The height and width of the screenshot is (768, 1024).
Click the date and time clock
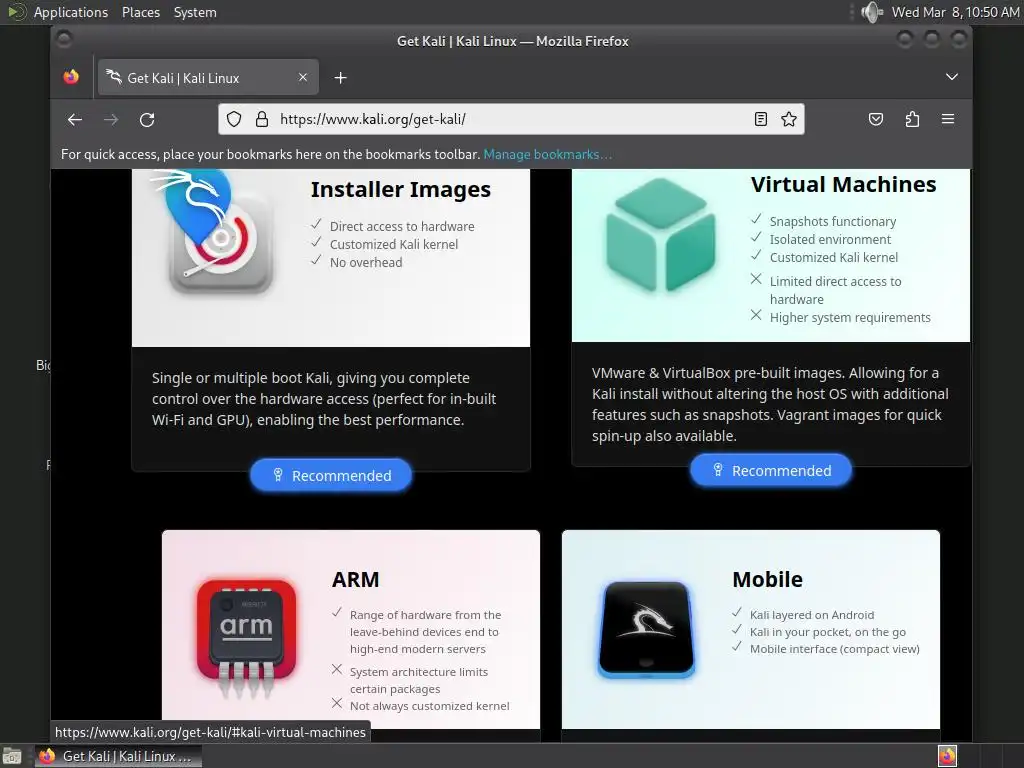tap(955, 12)
